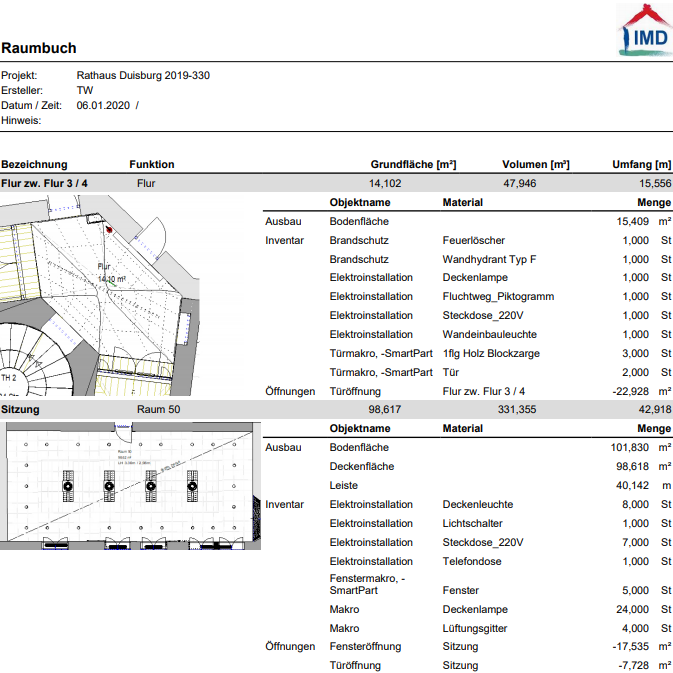The width and height of the screenshot is (673, 673).
Task: Click the project name Rathaus Duisburg 2019-330
Action: (143, 75)
